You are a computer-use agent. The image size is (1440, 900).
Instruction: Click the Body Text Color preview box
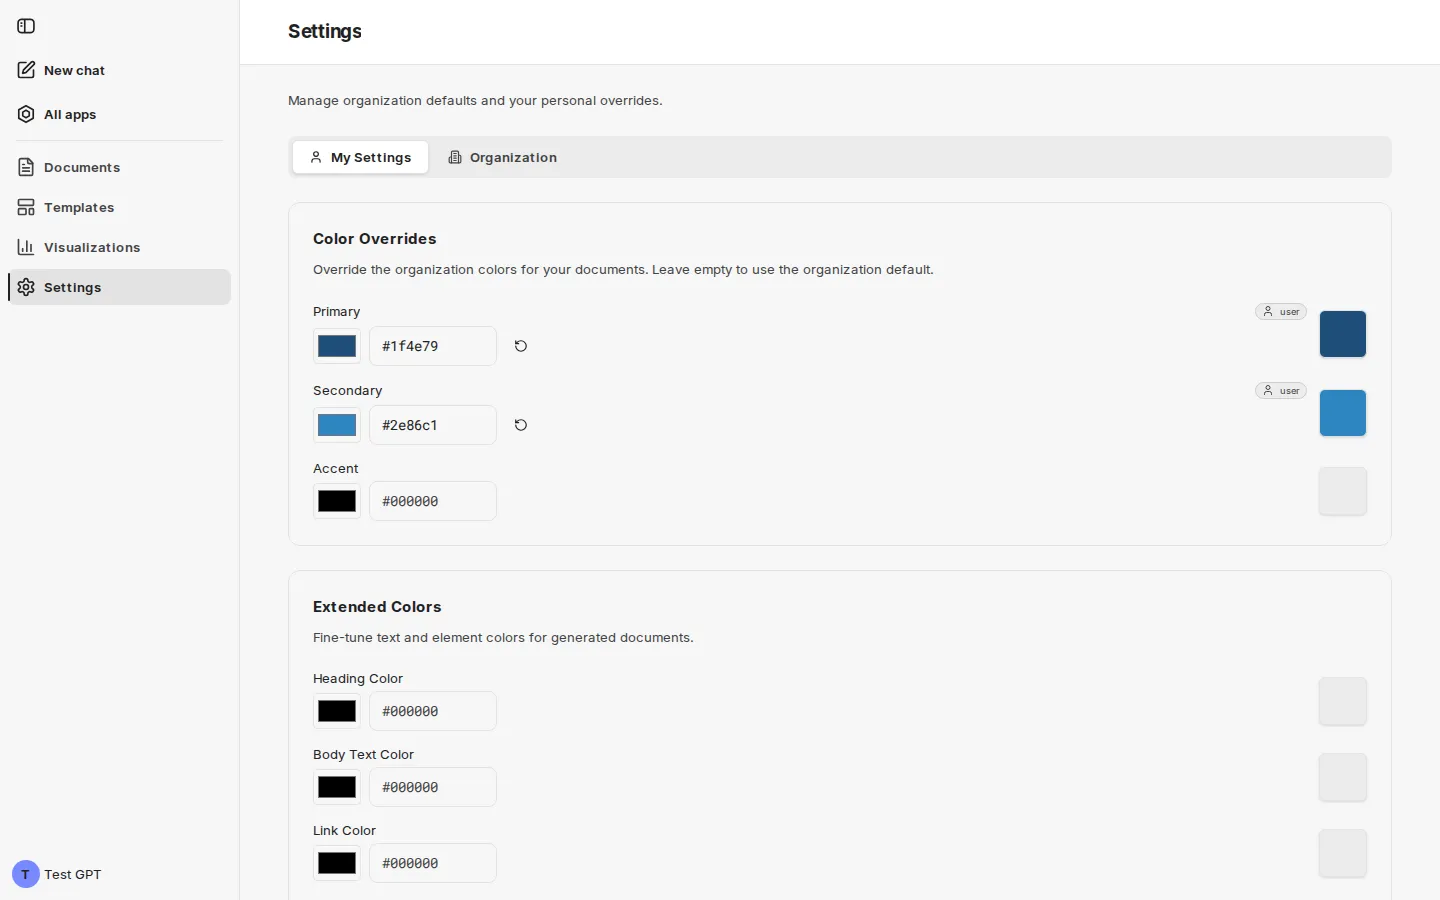[x=1343, y=777]
